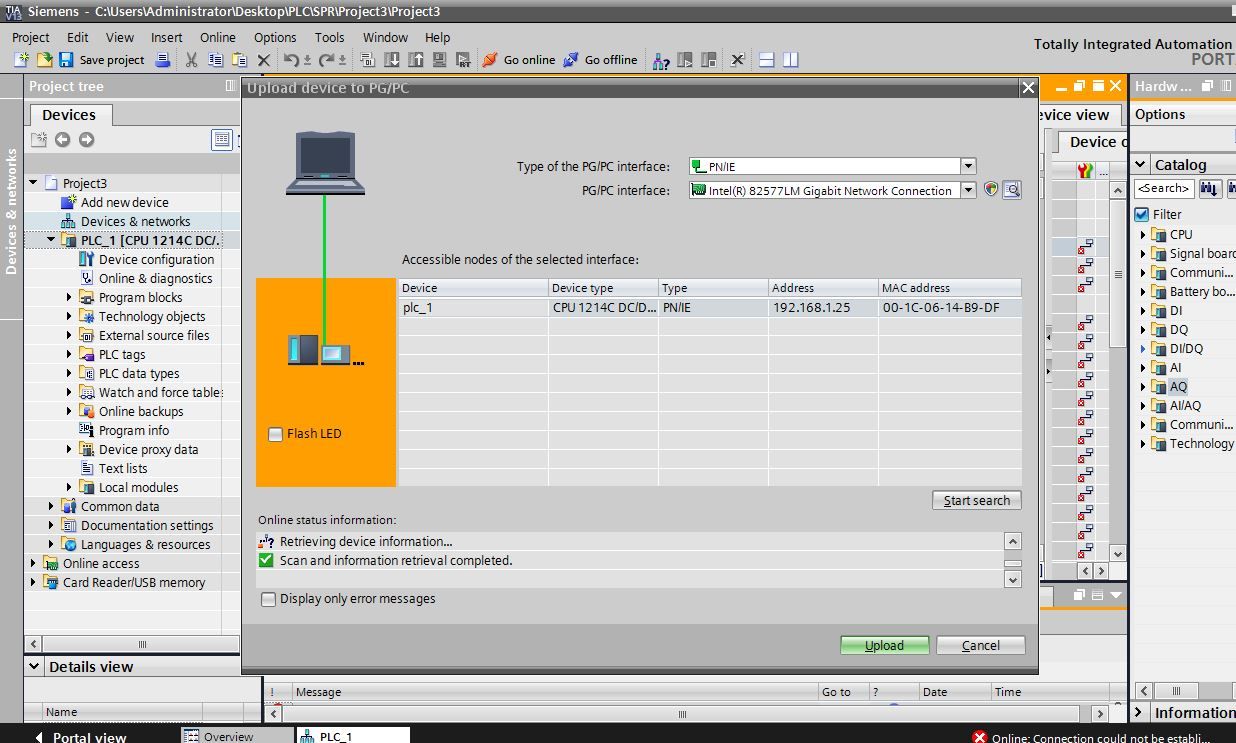This screenshot has width=1236, height=743.
Task: Select Add new device in tree
Action: coord(124,202)
